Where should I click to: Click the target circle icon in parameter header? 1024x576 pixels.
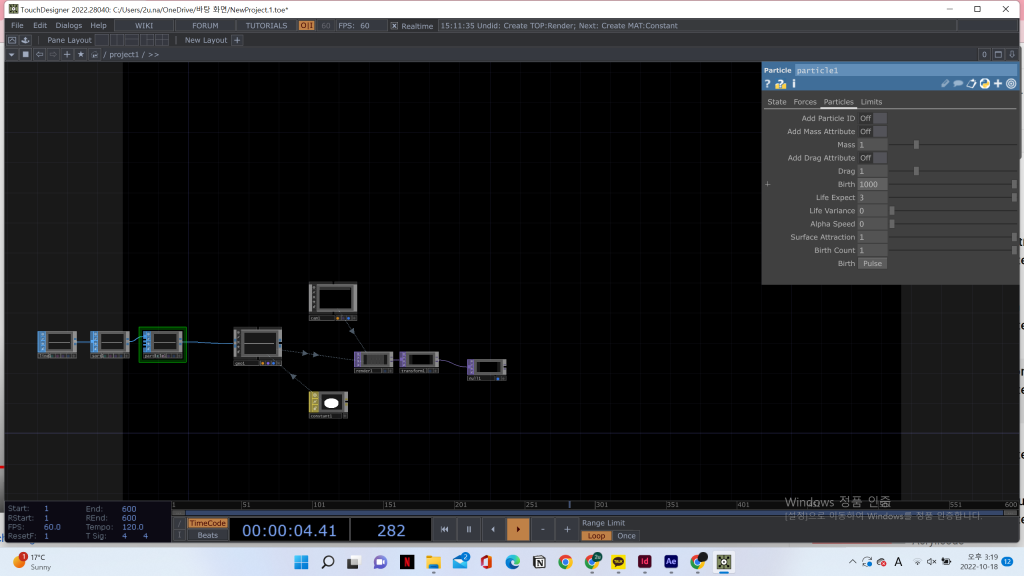[x=1011, y=84]
